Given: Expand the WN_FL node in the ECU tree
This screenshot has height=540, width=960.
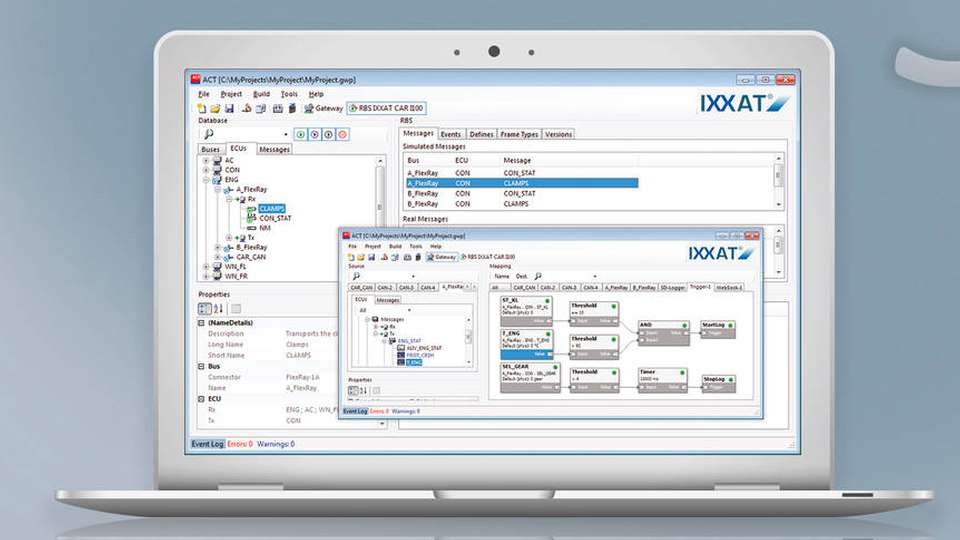Looking at the screenshot, I should tap(206, 267).
